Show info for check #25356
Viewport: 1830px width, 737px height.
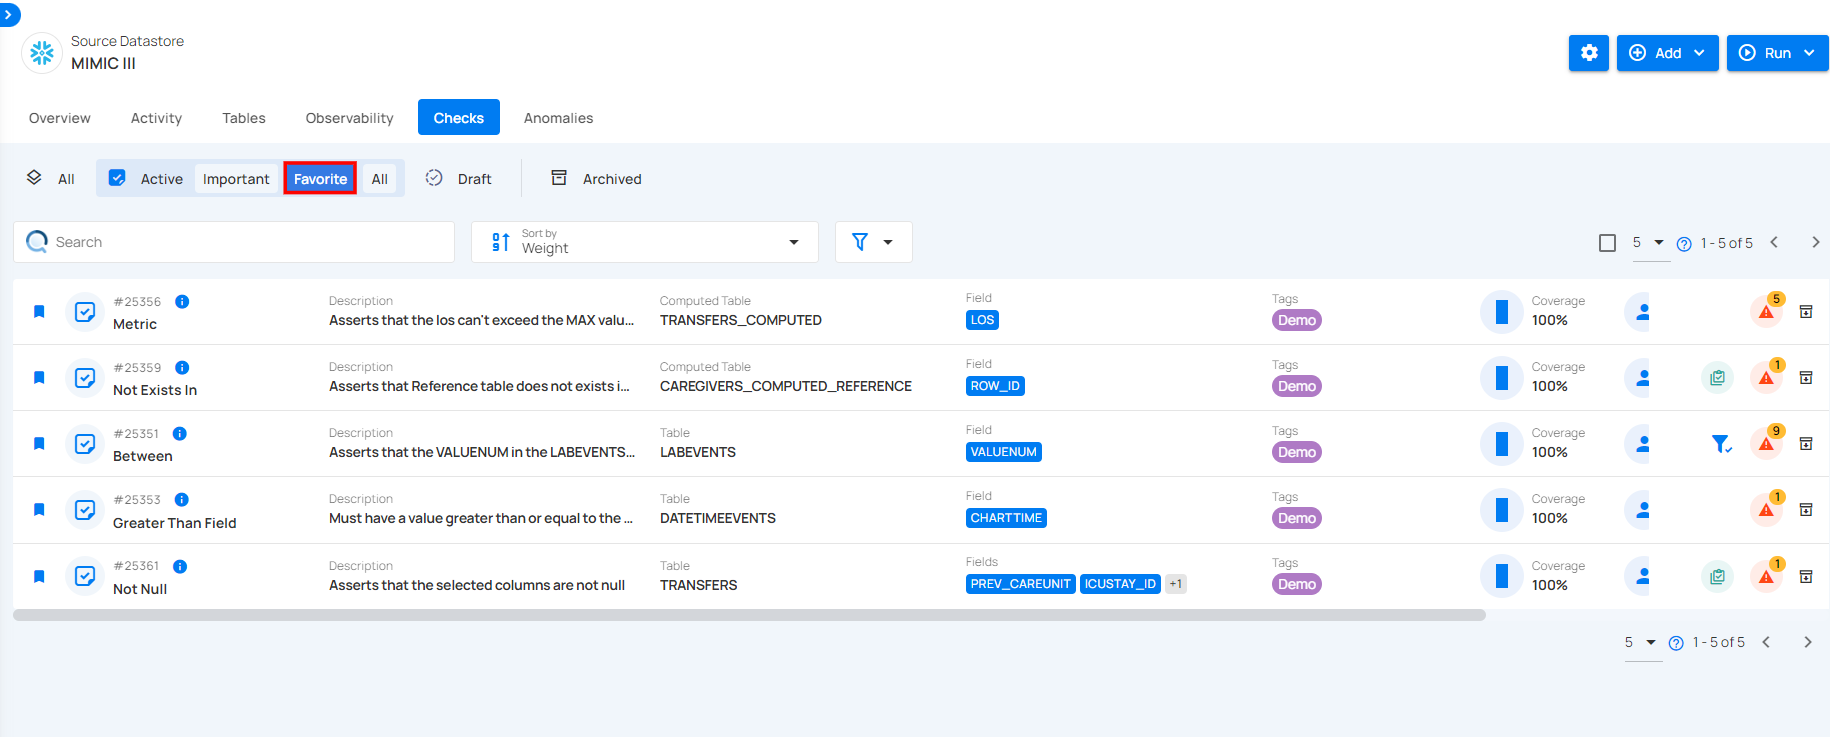[182, 301]
